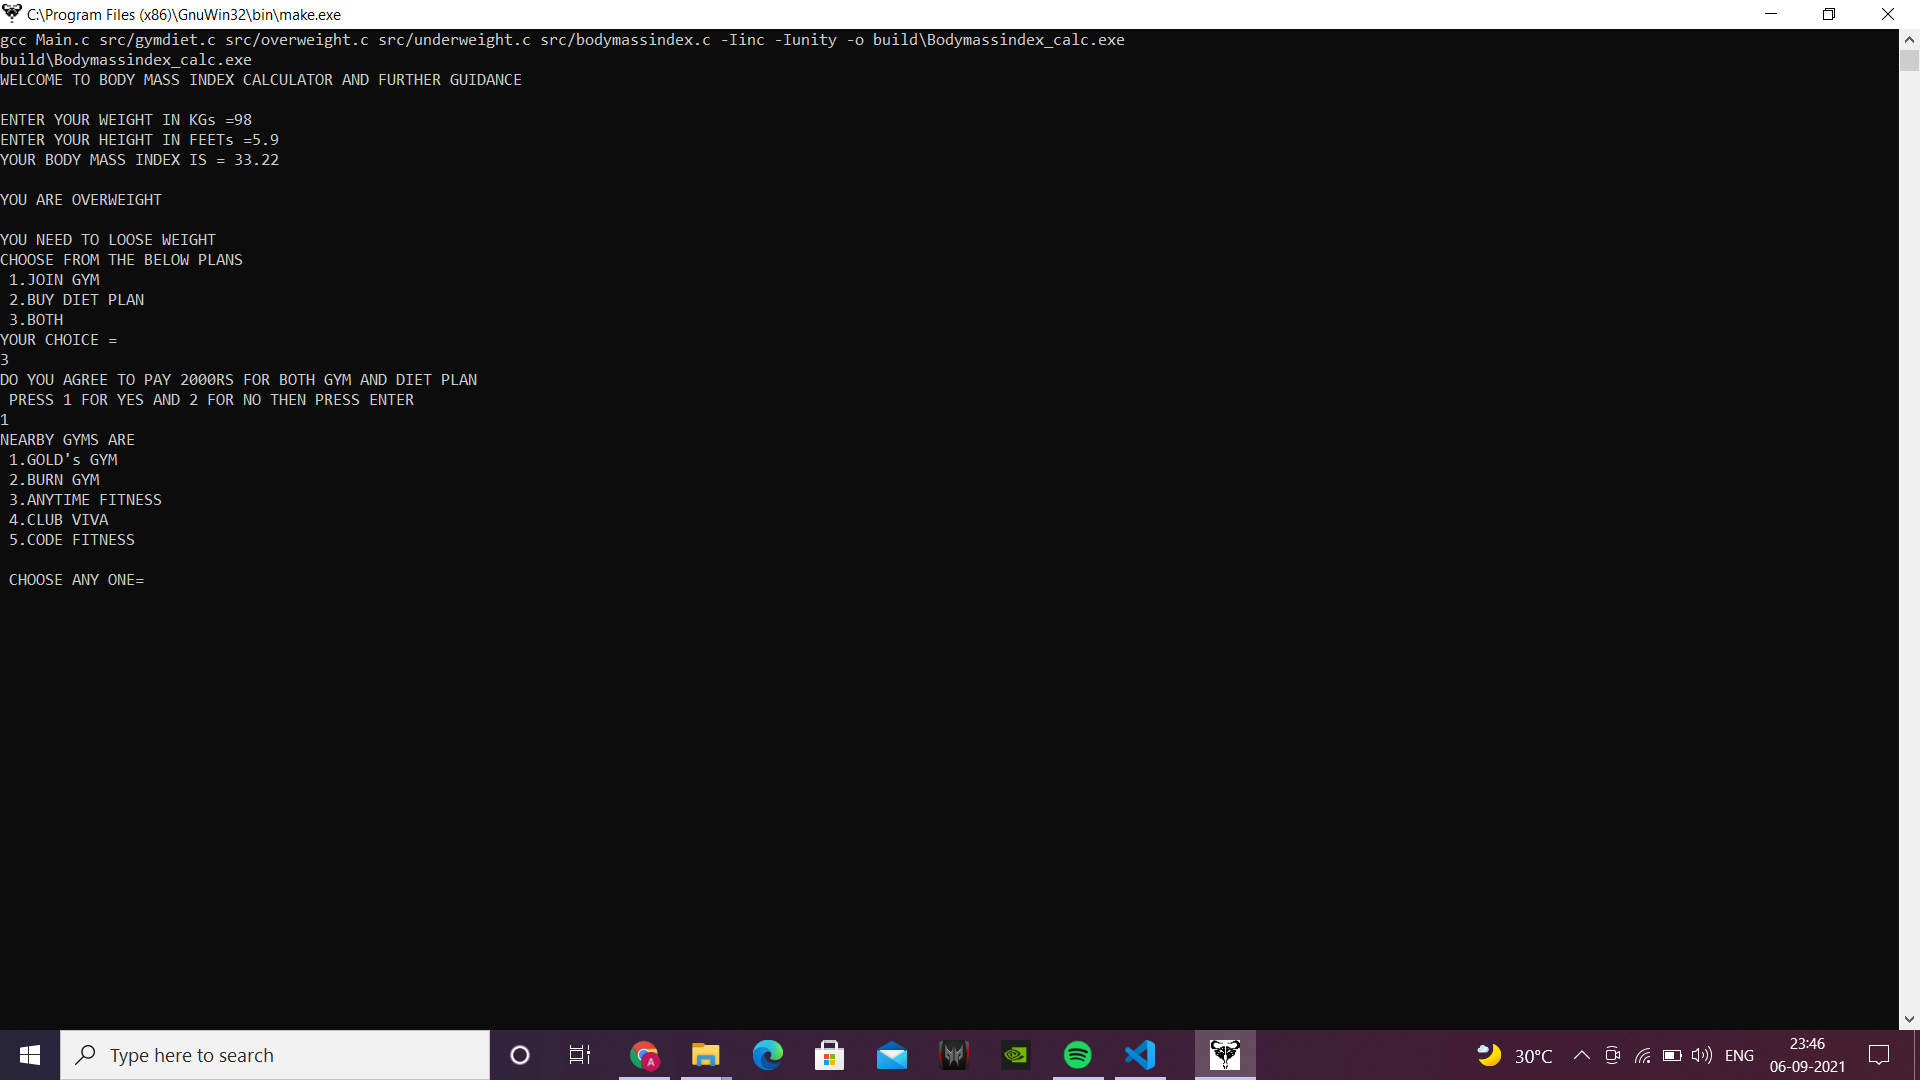Open Task View button in taskbar
The width and height of the screenshot is (1920, 1080).
tap(582, 1054)
